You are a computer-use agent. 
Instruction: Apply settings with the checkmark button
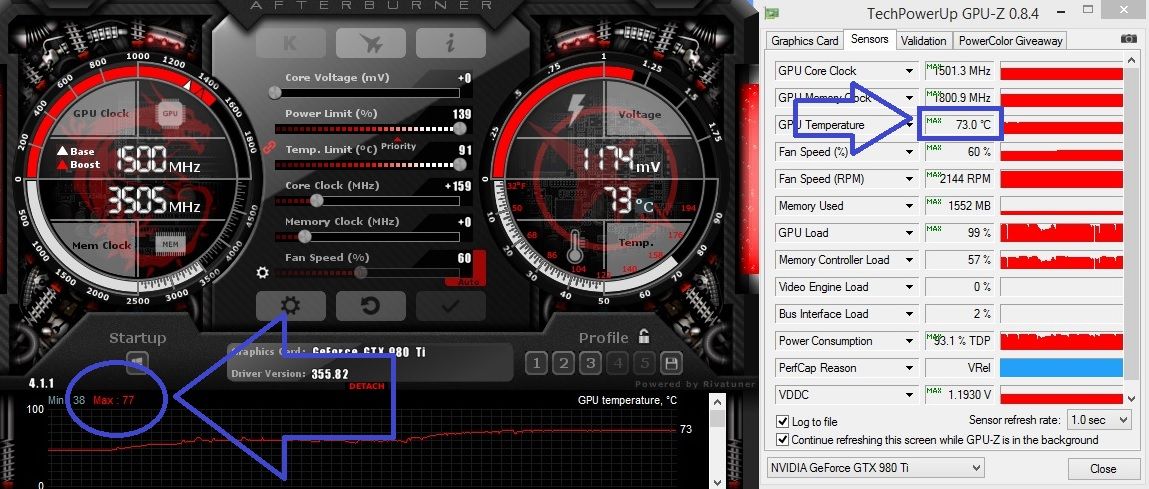[x=451, y=306]
